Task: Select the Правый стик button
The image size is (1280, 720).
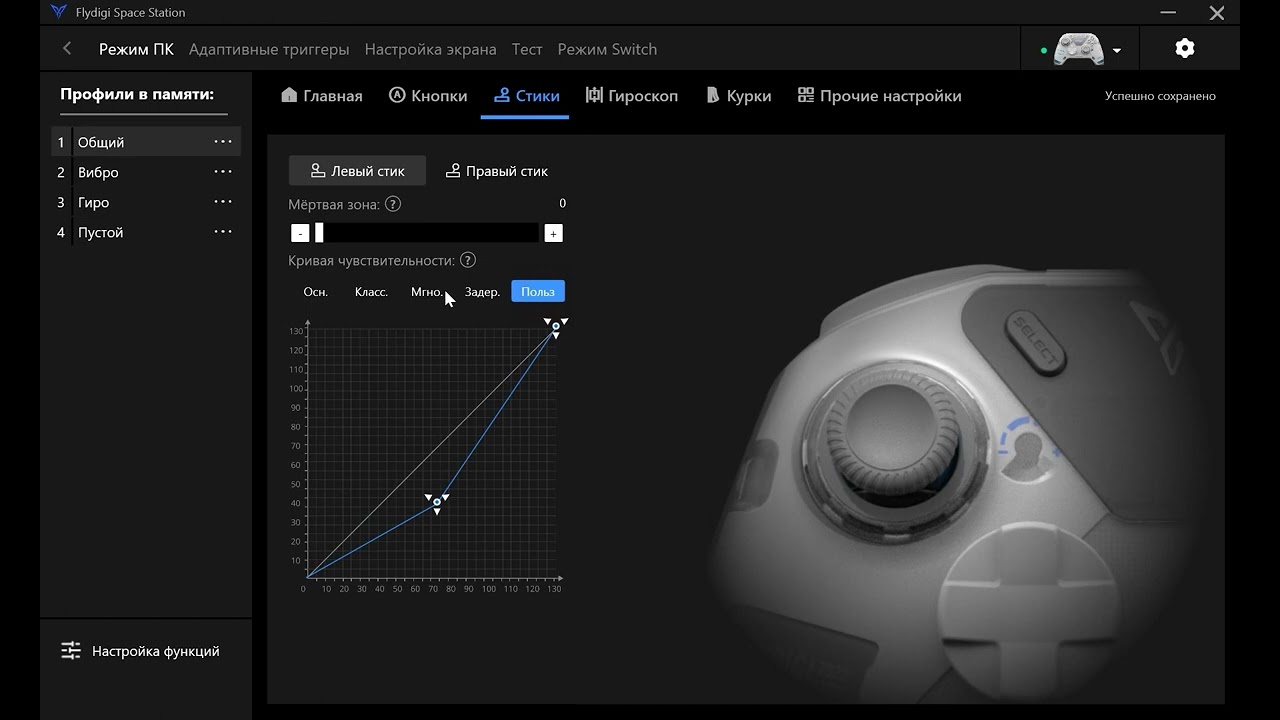Action: pyautogui.click(x=497, y=171)
